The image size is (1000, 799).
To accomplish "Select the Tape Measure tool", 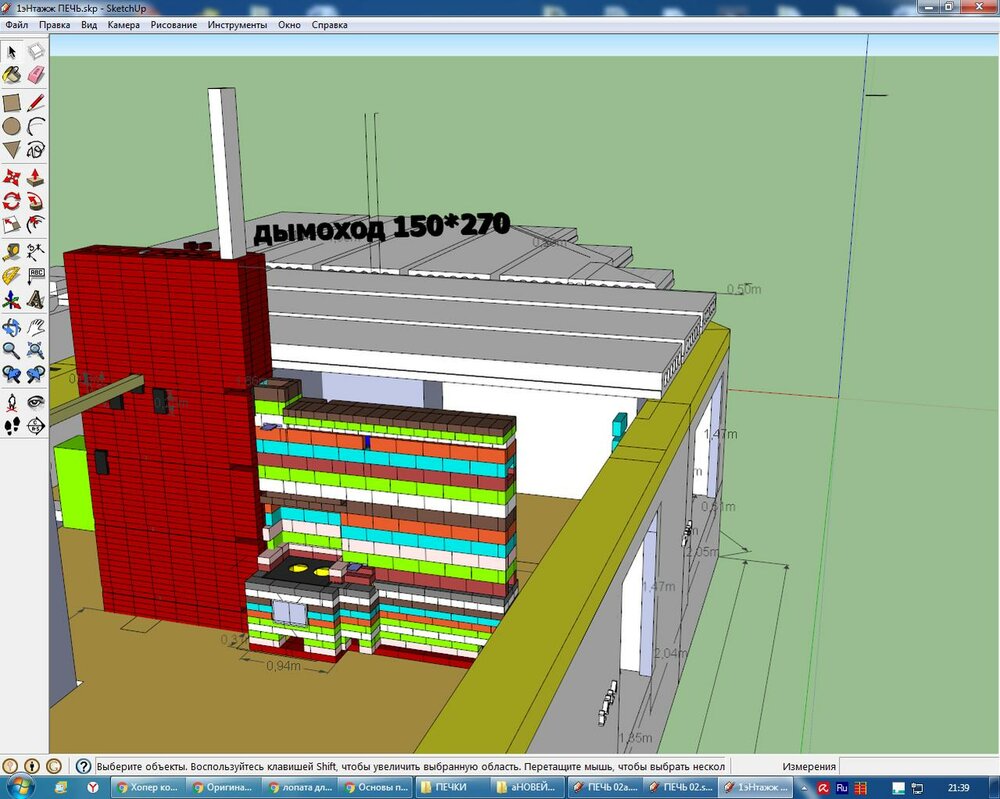I will (x=12, y=251).
